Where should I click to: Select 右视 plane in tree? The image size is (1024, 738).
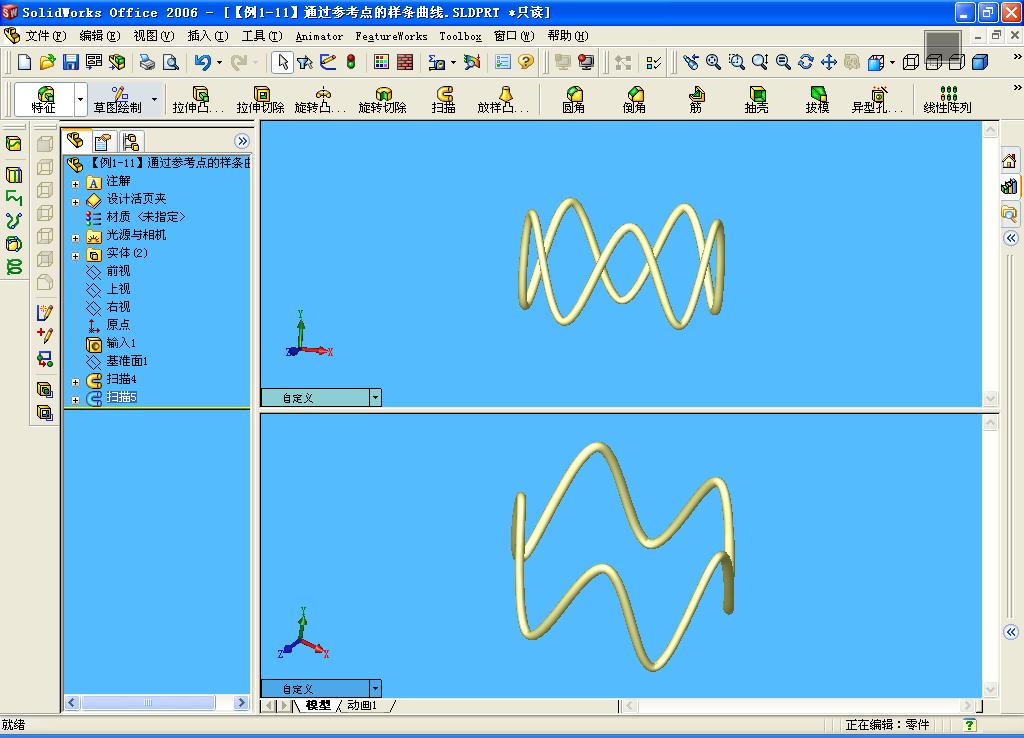(x=118, y=306)
